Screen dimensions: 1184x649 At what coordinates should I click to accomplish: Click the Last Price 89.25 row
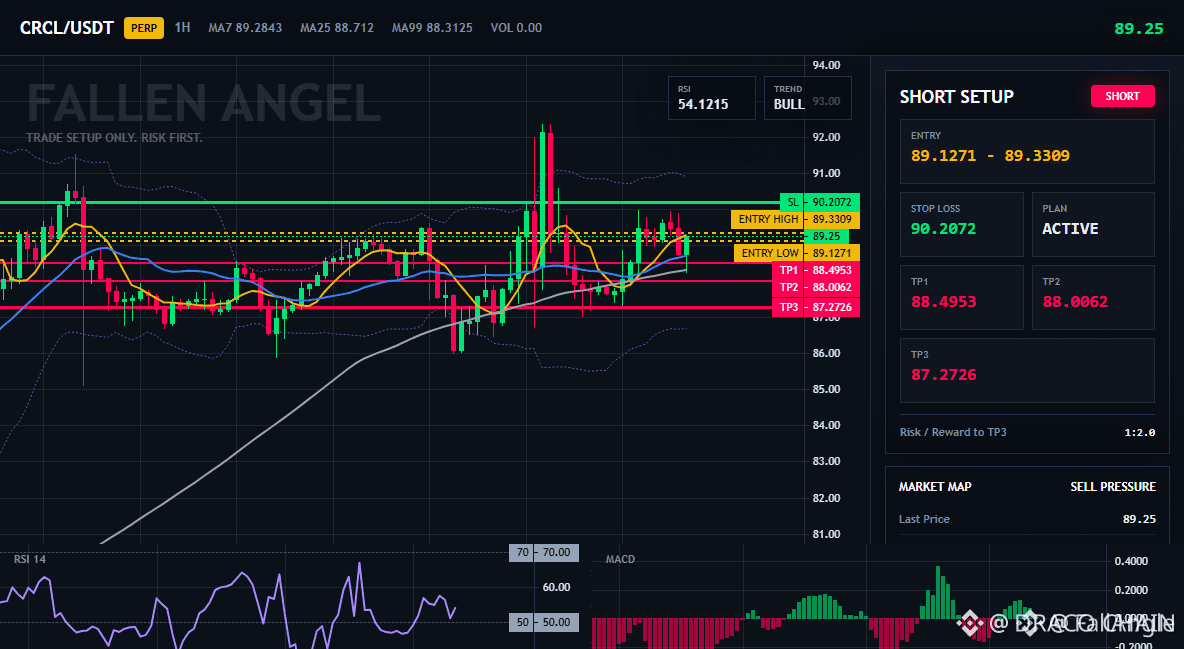[1027, 519]
